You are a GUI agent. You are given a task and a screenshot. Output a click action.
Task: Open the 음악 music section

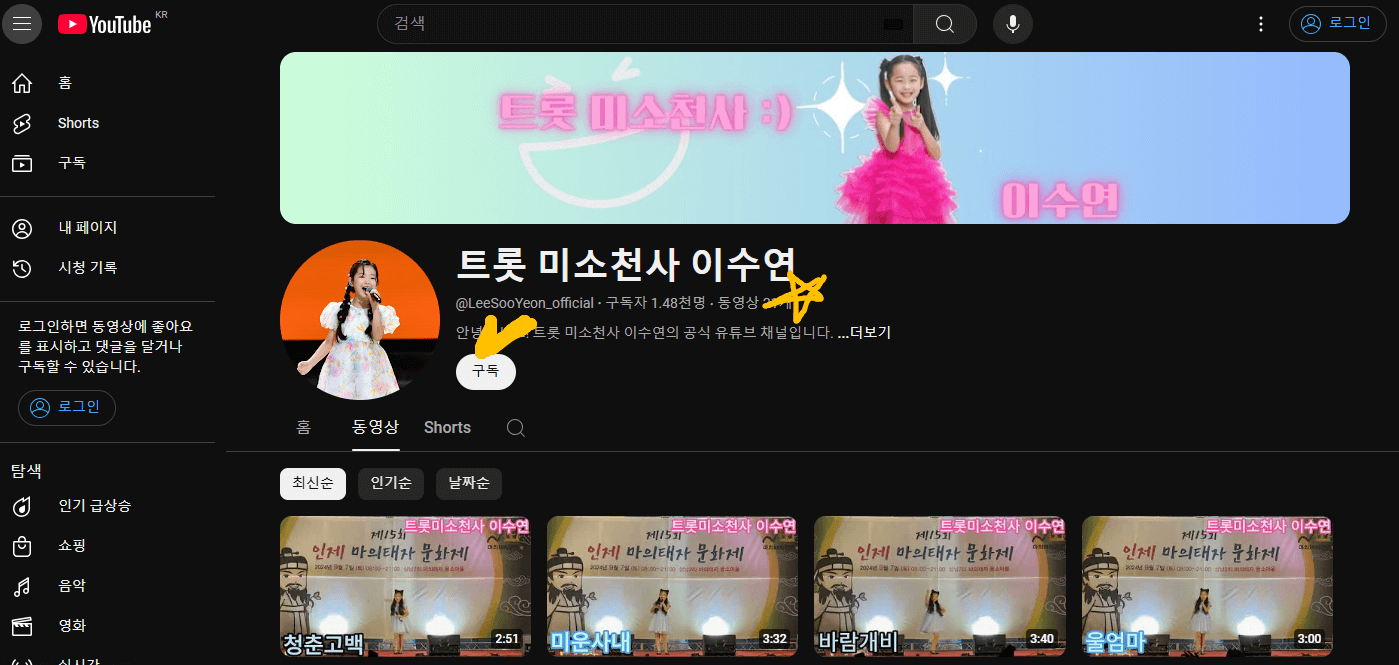pos(73,585)
